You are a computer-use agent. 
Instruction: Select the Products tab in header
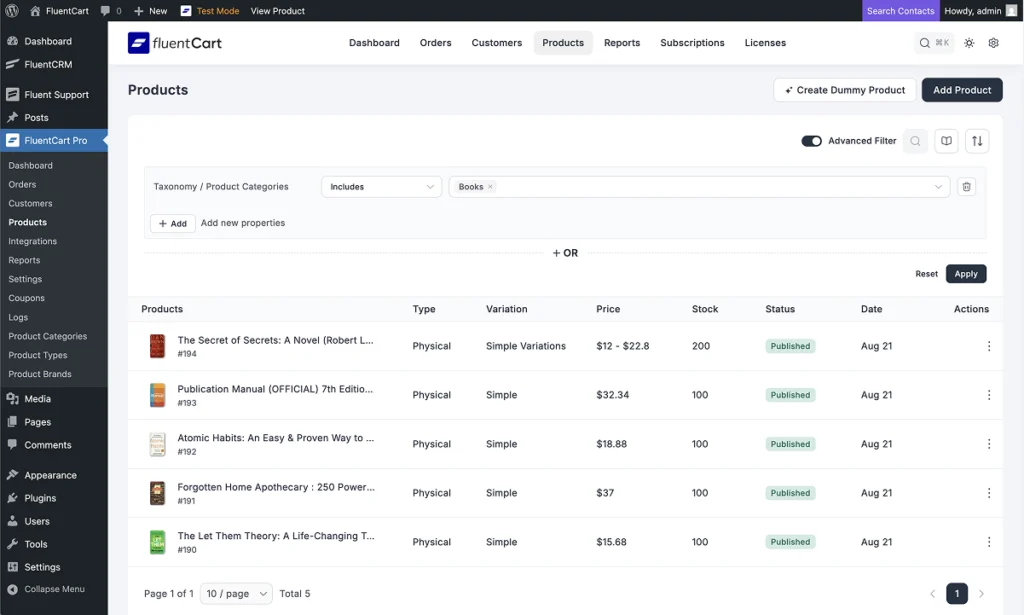tap(563, 43)
